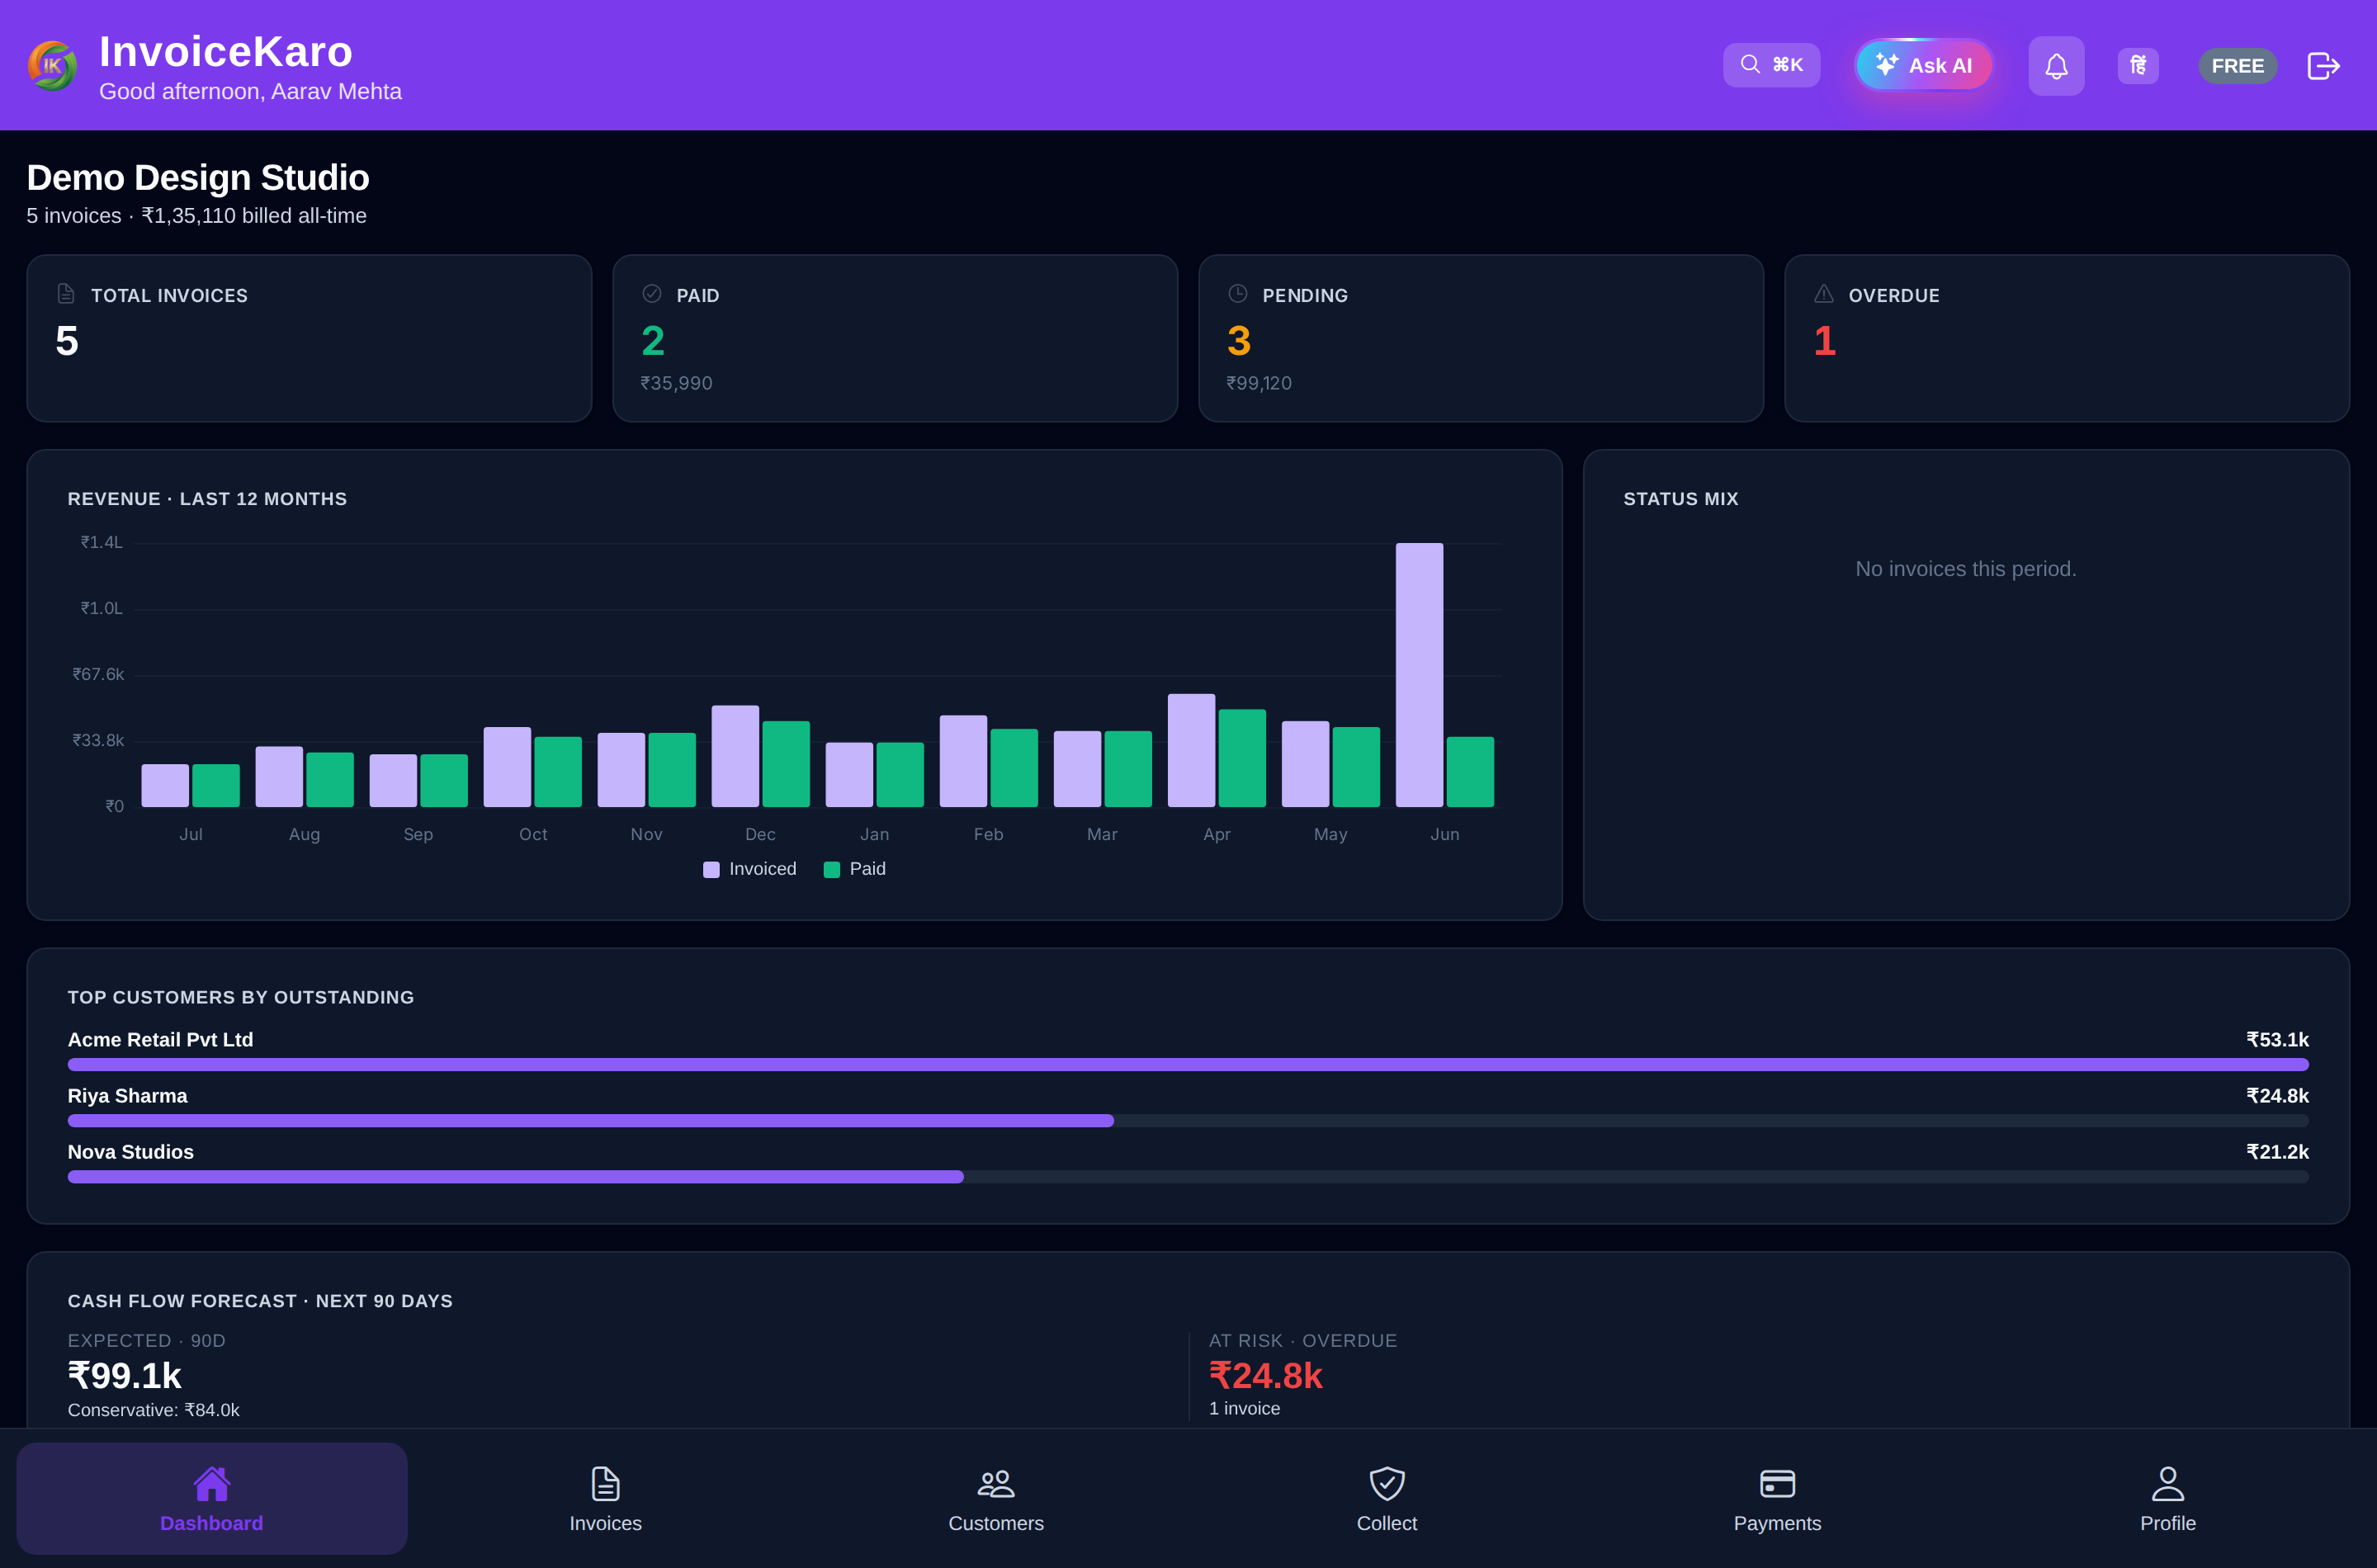Click the Total Invoices document icon

click(x=66, y=294)
